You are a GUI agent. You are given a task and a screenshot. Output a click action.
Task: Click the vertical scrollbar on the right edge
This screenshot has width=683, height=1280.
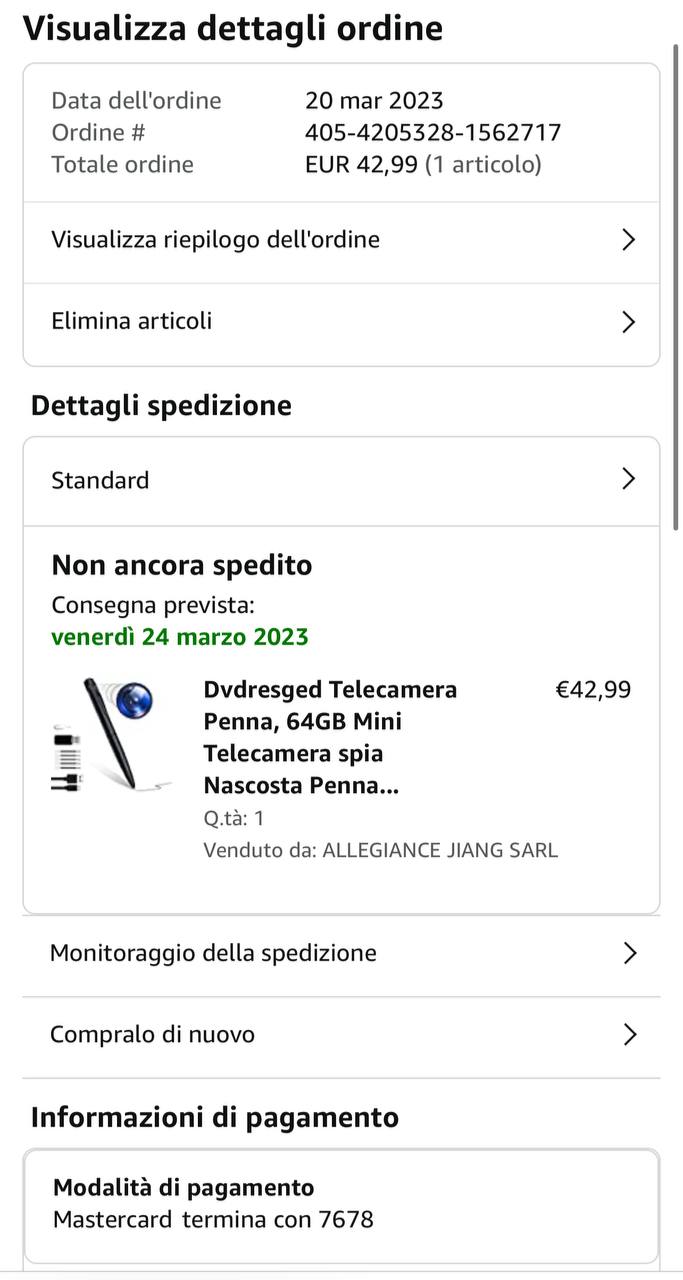(x=678, y=300)
